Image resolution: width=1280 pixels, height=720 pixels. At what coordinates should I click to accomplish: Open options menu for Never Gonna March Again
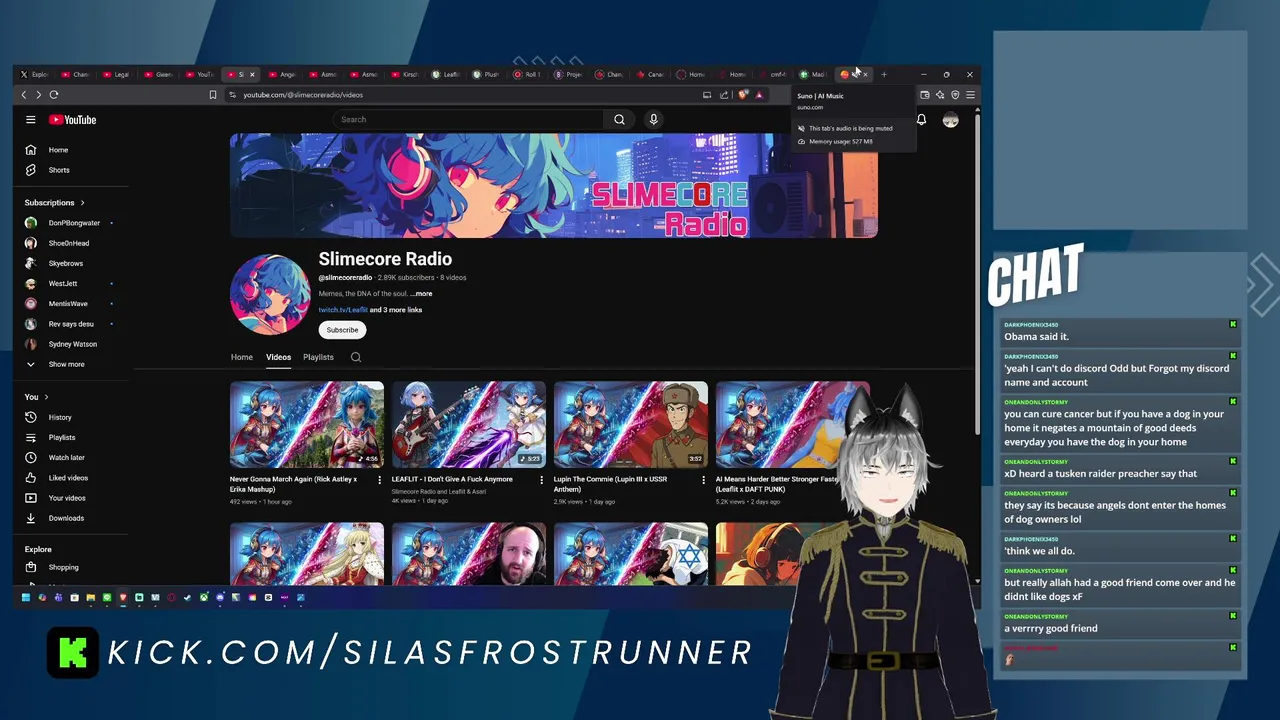379,480
